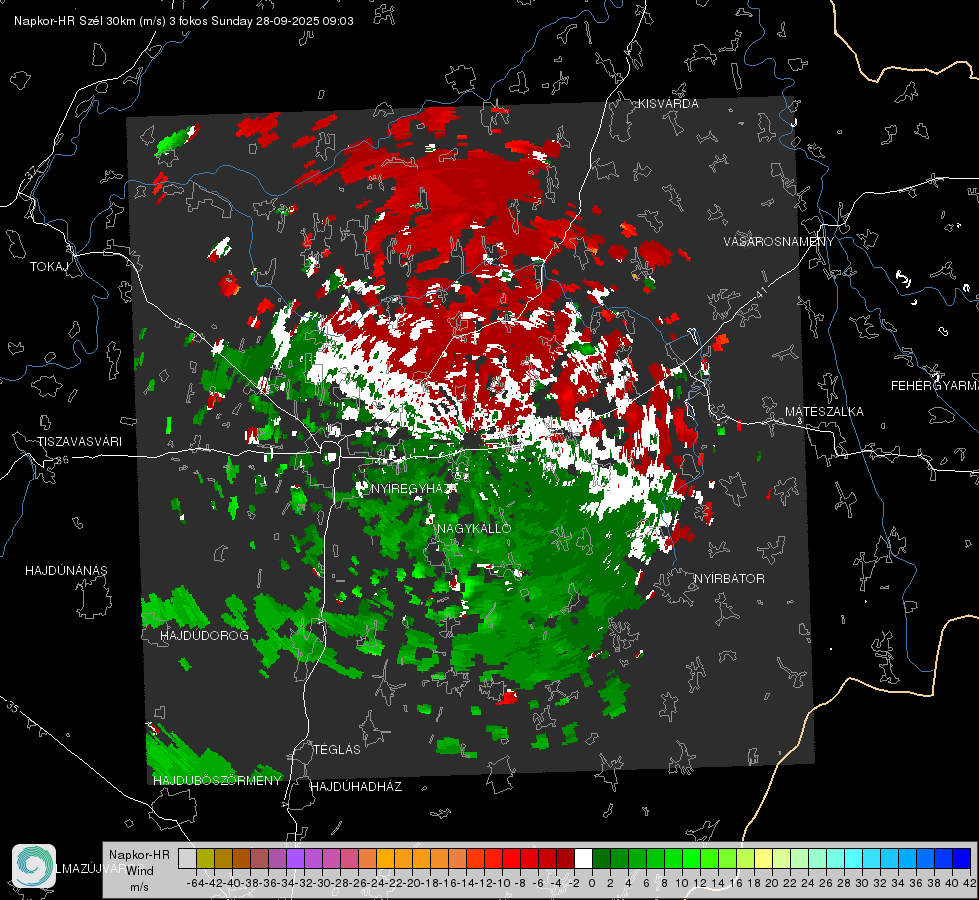
Task: Click the '-64' legend value
Action: click(x=196, y=883)
